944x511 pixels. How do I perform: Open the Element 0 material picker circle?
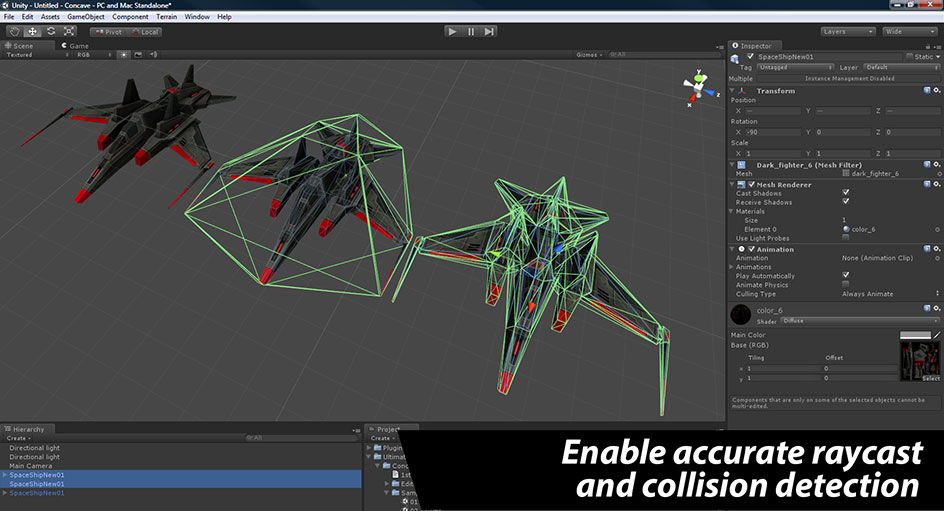[938, 229]
